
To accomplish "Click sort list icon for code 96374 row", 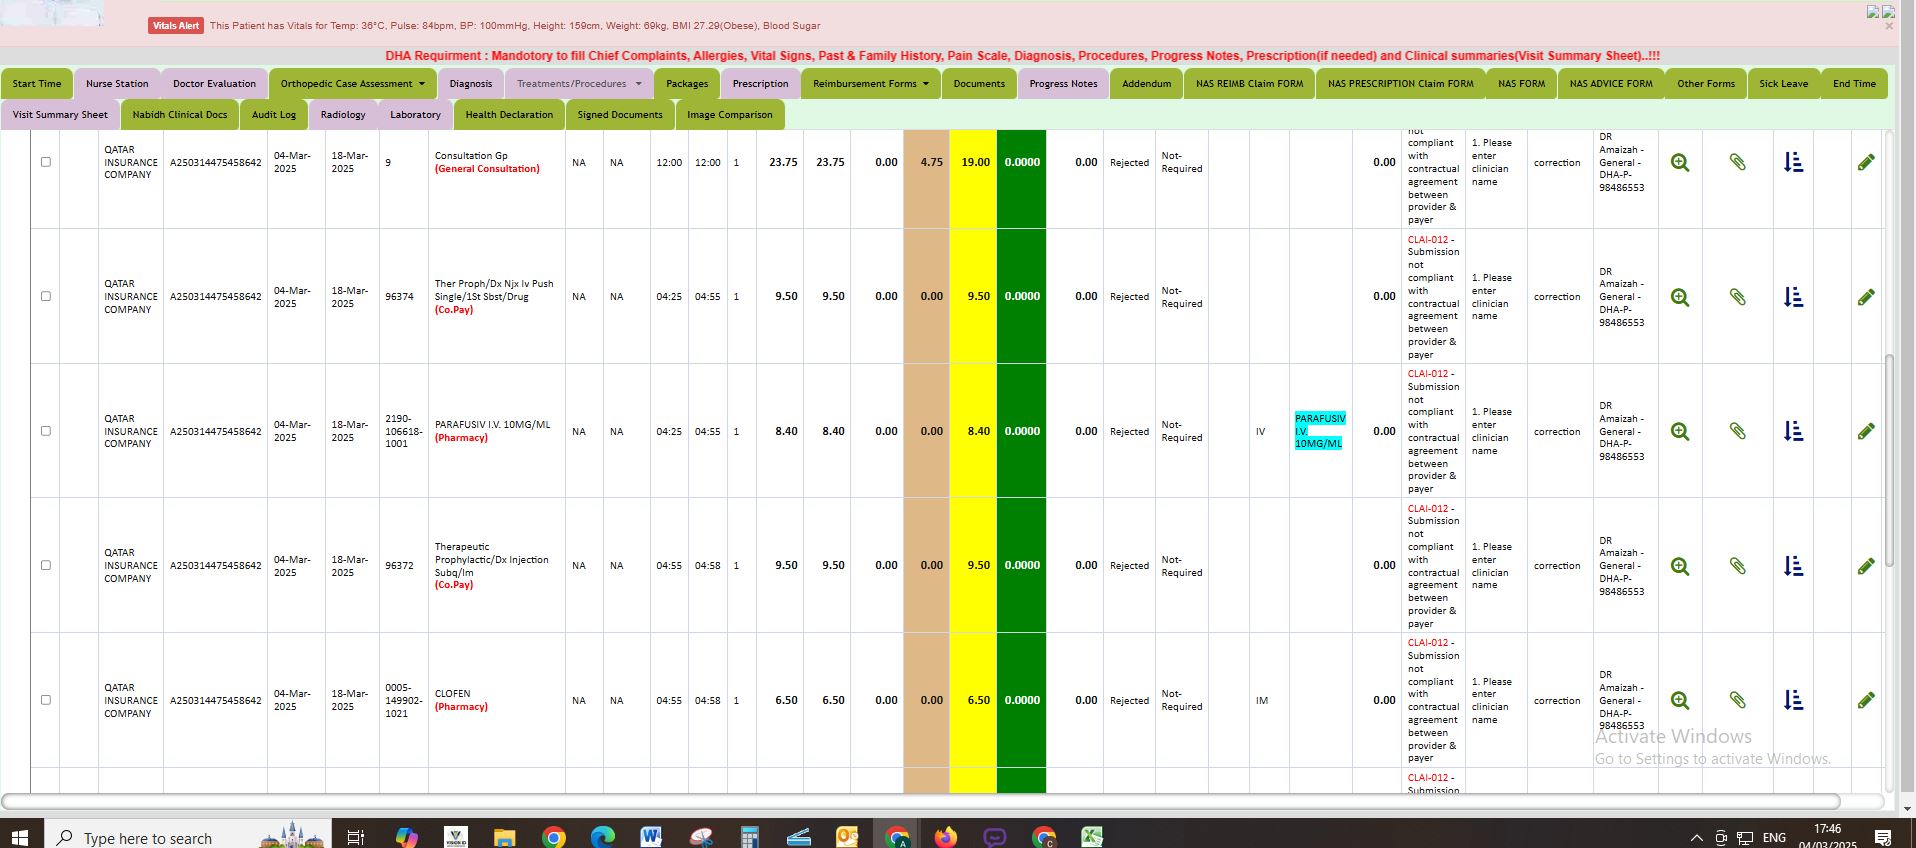I will [1793, 297].
